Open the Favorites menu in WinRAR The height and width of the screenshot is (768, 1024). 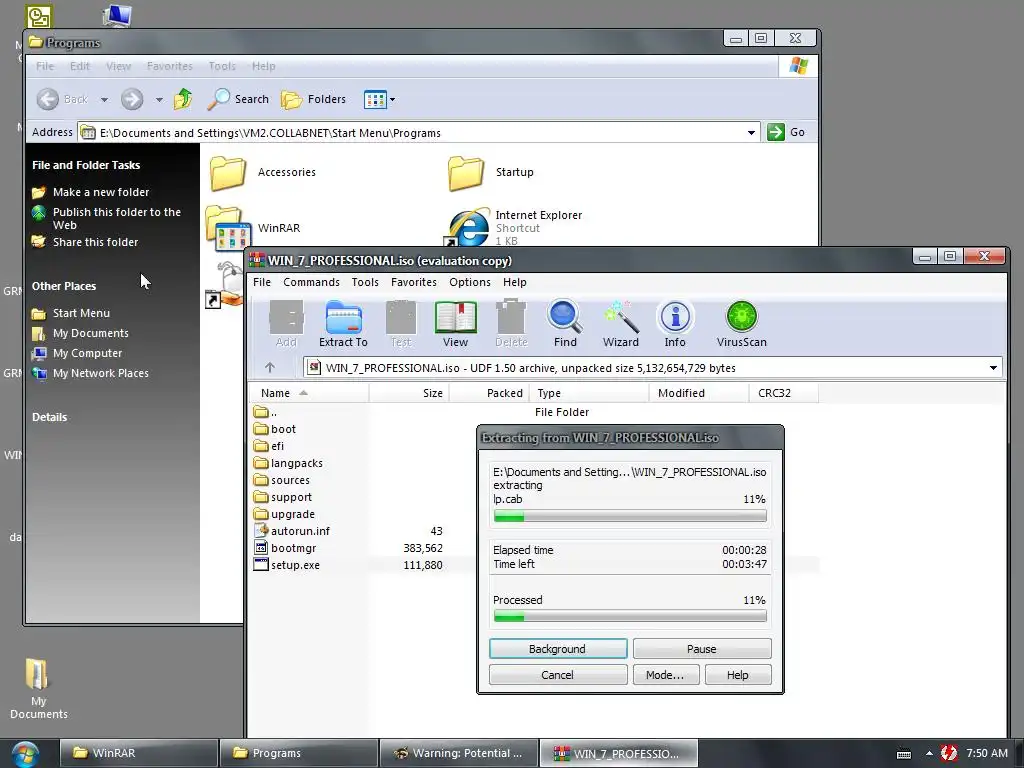413,282
